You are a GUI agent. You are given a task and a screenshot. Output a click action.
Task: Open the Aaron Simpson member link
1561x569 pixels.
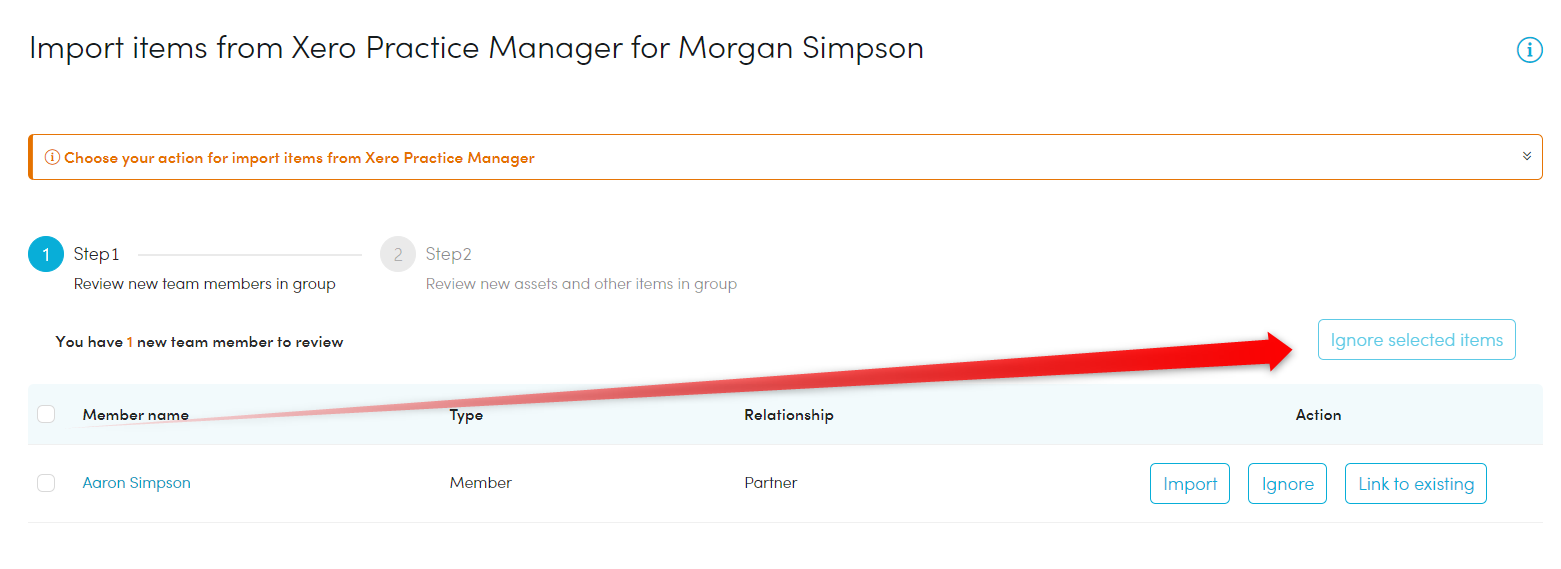[x=136, y=483]
